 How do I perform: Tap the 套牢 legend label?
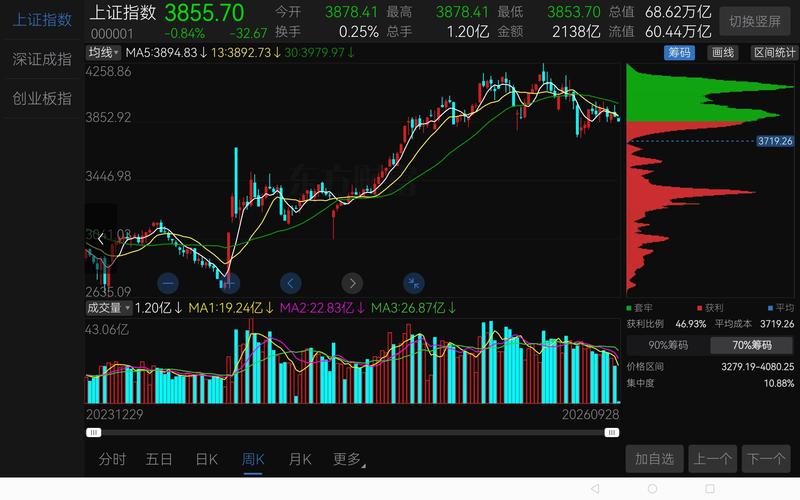pyautogui.click(x=643, y=308)
